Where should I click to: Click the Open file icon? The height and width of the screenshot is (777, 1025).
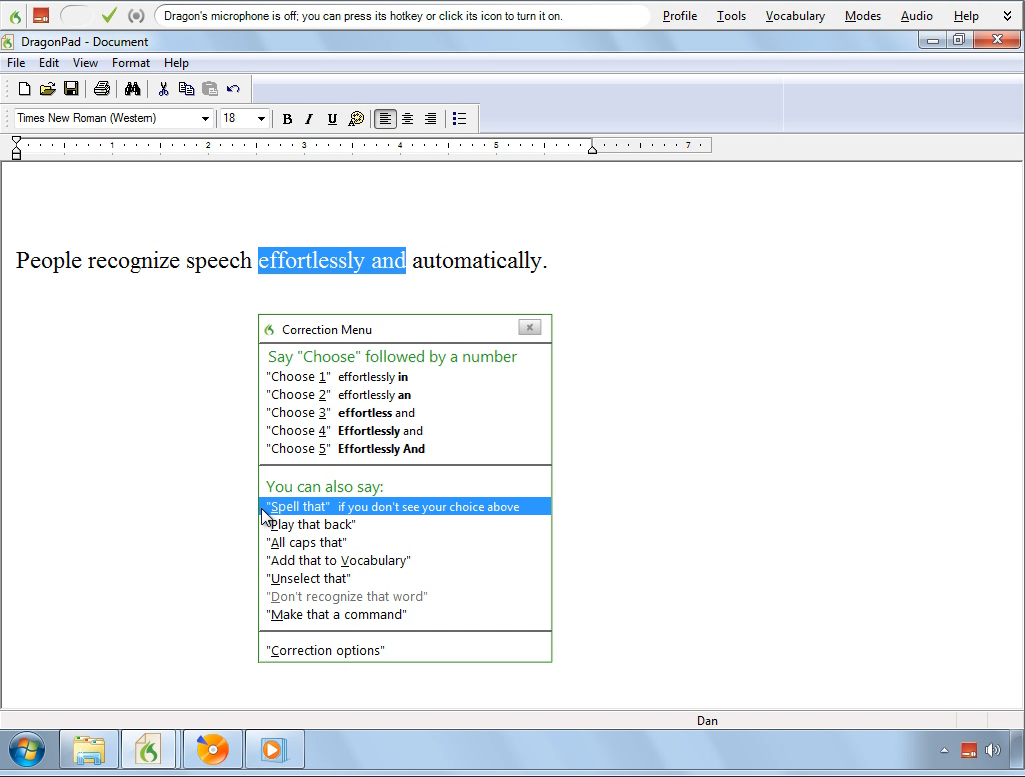[x=48, y=88]
